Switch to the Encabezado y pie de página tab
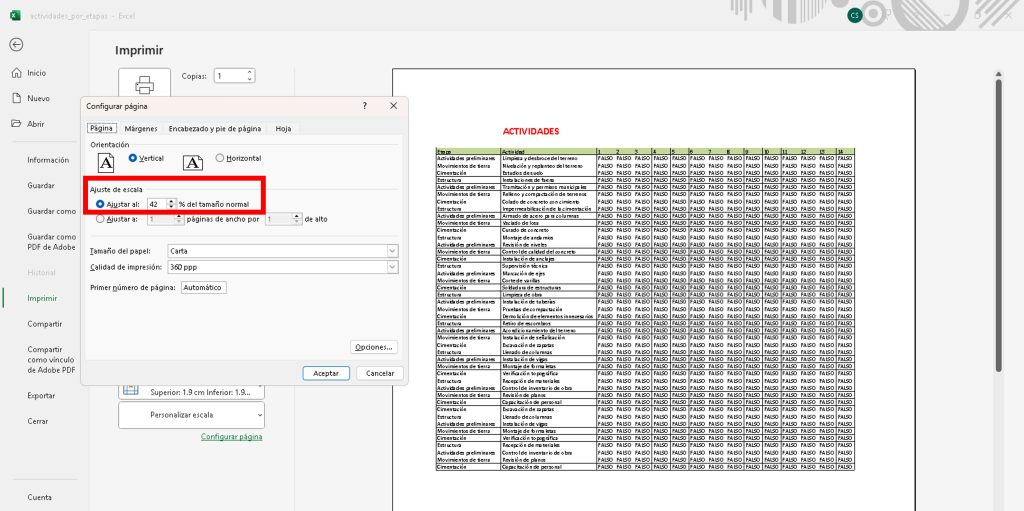This screenshot has width=1024, height=511. [x=214, y=128]
